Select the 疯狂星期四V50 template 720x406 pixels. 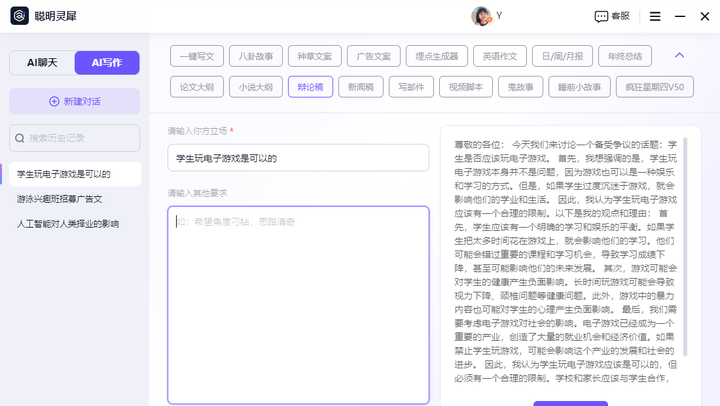[655, 87]
